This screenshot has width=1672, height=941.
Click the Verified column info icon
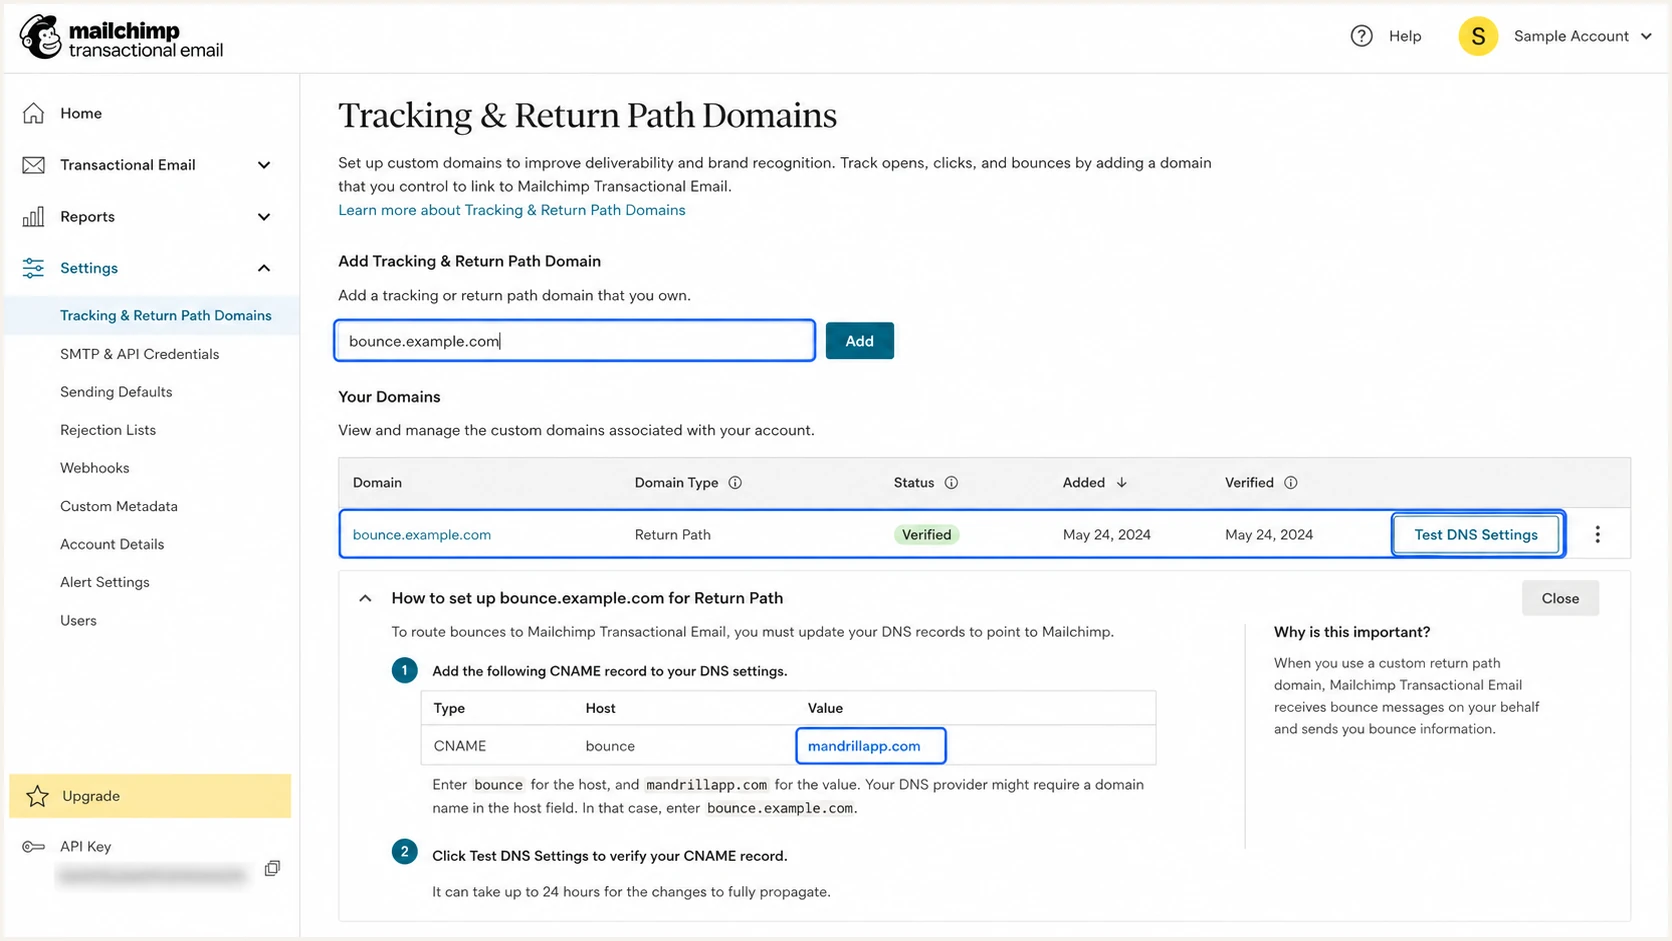[x=1291, y=483]
